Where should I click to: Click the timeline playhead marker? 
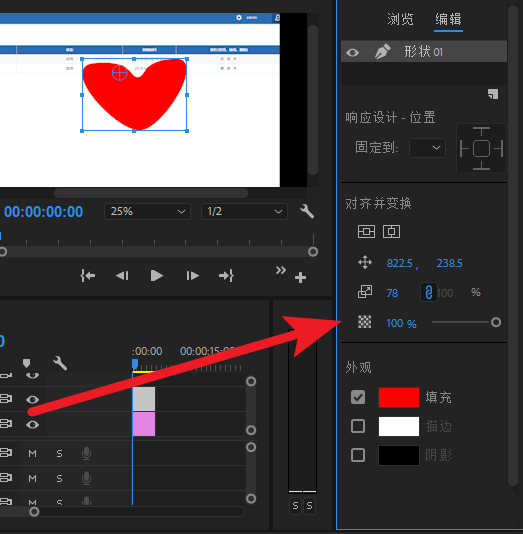[x=135, y=364]
